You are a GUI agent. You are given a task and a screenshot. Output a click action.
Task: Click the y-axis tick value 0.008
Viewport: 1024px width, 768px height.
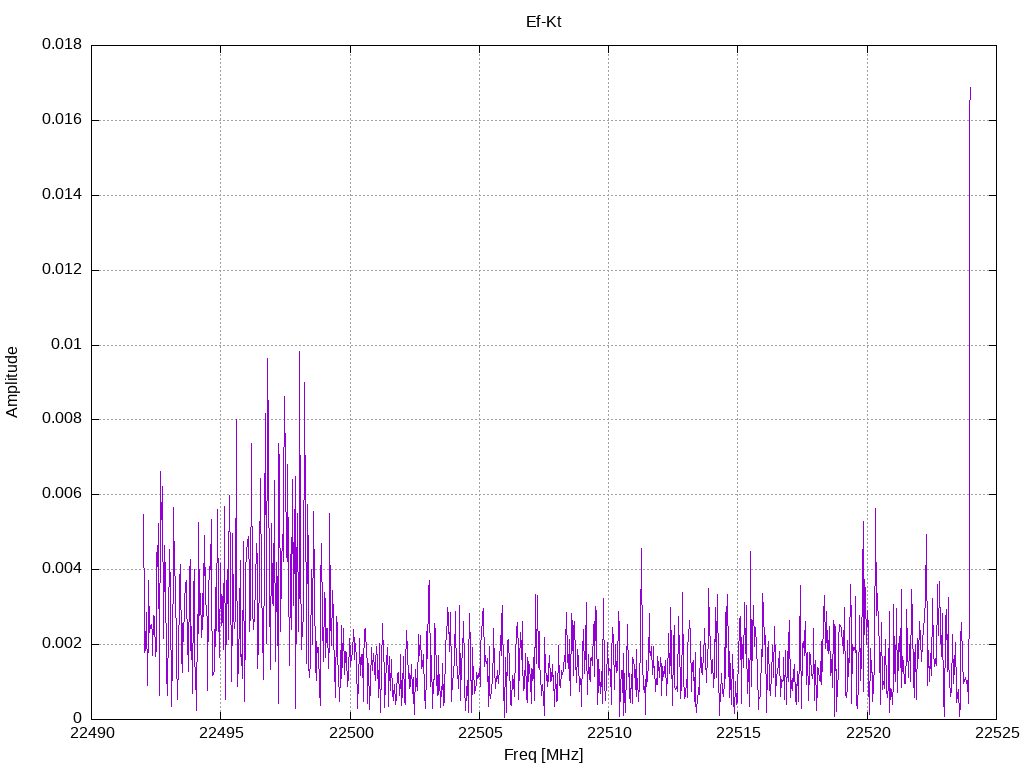point(62,419)
